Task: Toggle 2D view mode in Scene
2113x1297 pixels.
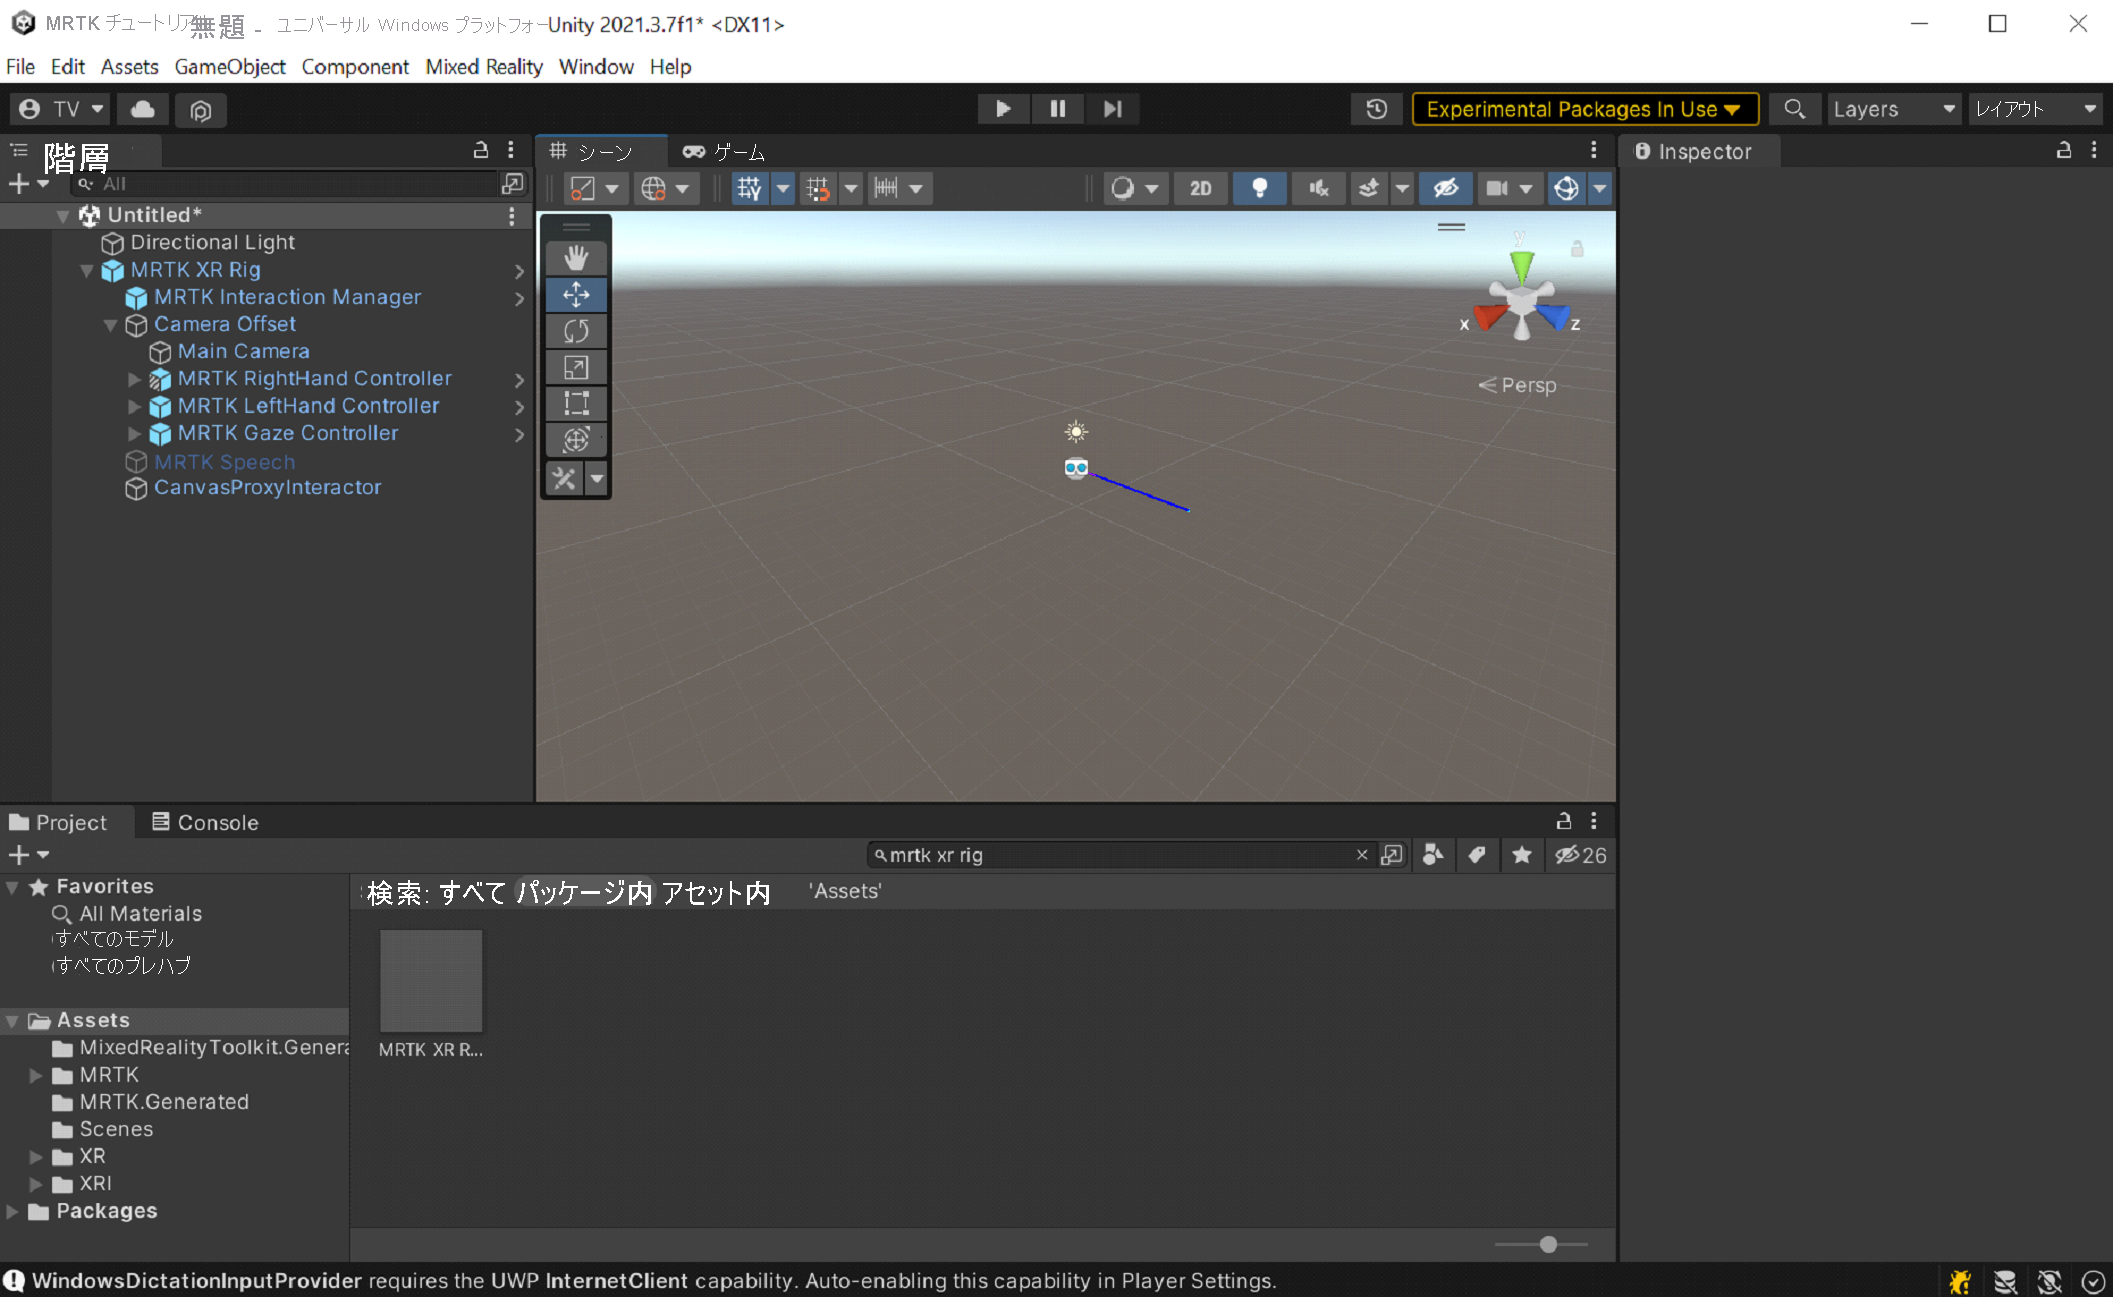Action: [1201, 187]
